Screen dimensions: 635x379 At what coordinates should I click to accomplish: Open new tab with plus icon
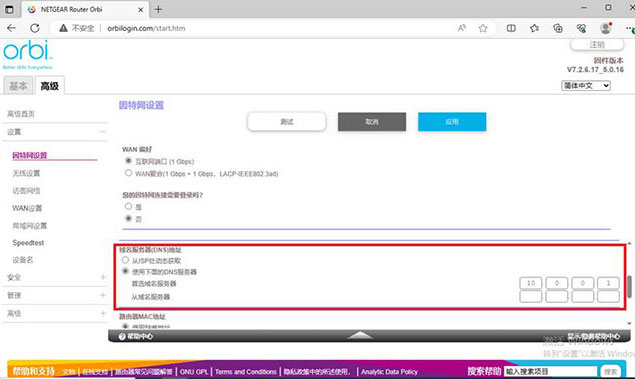158,9
